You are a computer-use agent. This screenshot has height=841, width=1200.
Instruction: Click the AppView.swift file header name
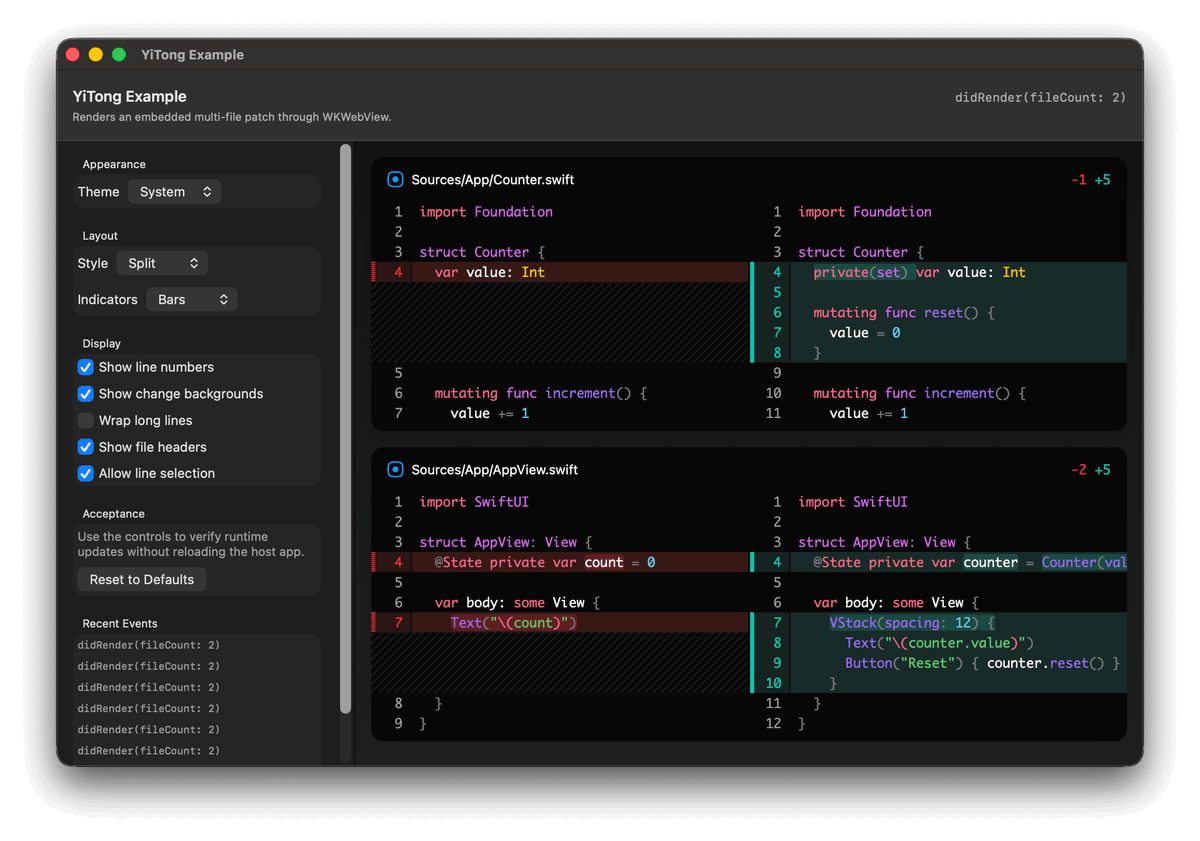pos(495,470)
